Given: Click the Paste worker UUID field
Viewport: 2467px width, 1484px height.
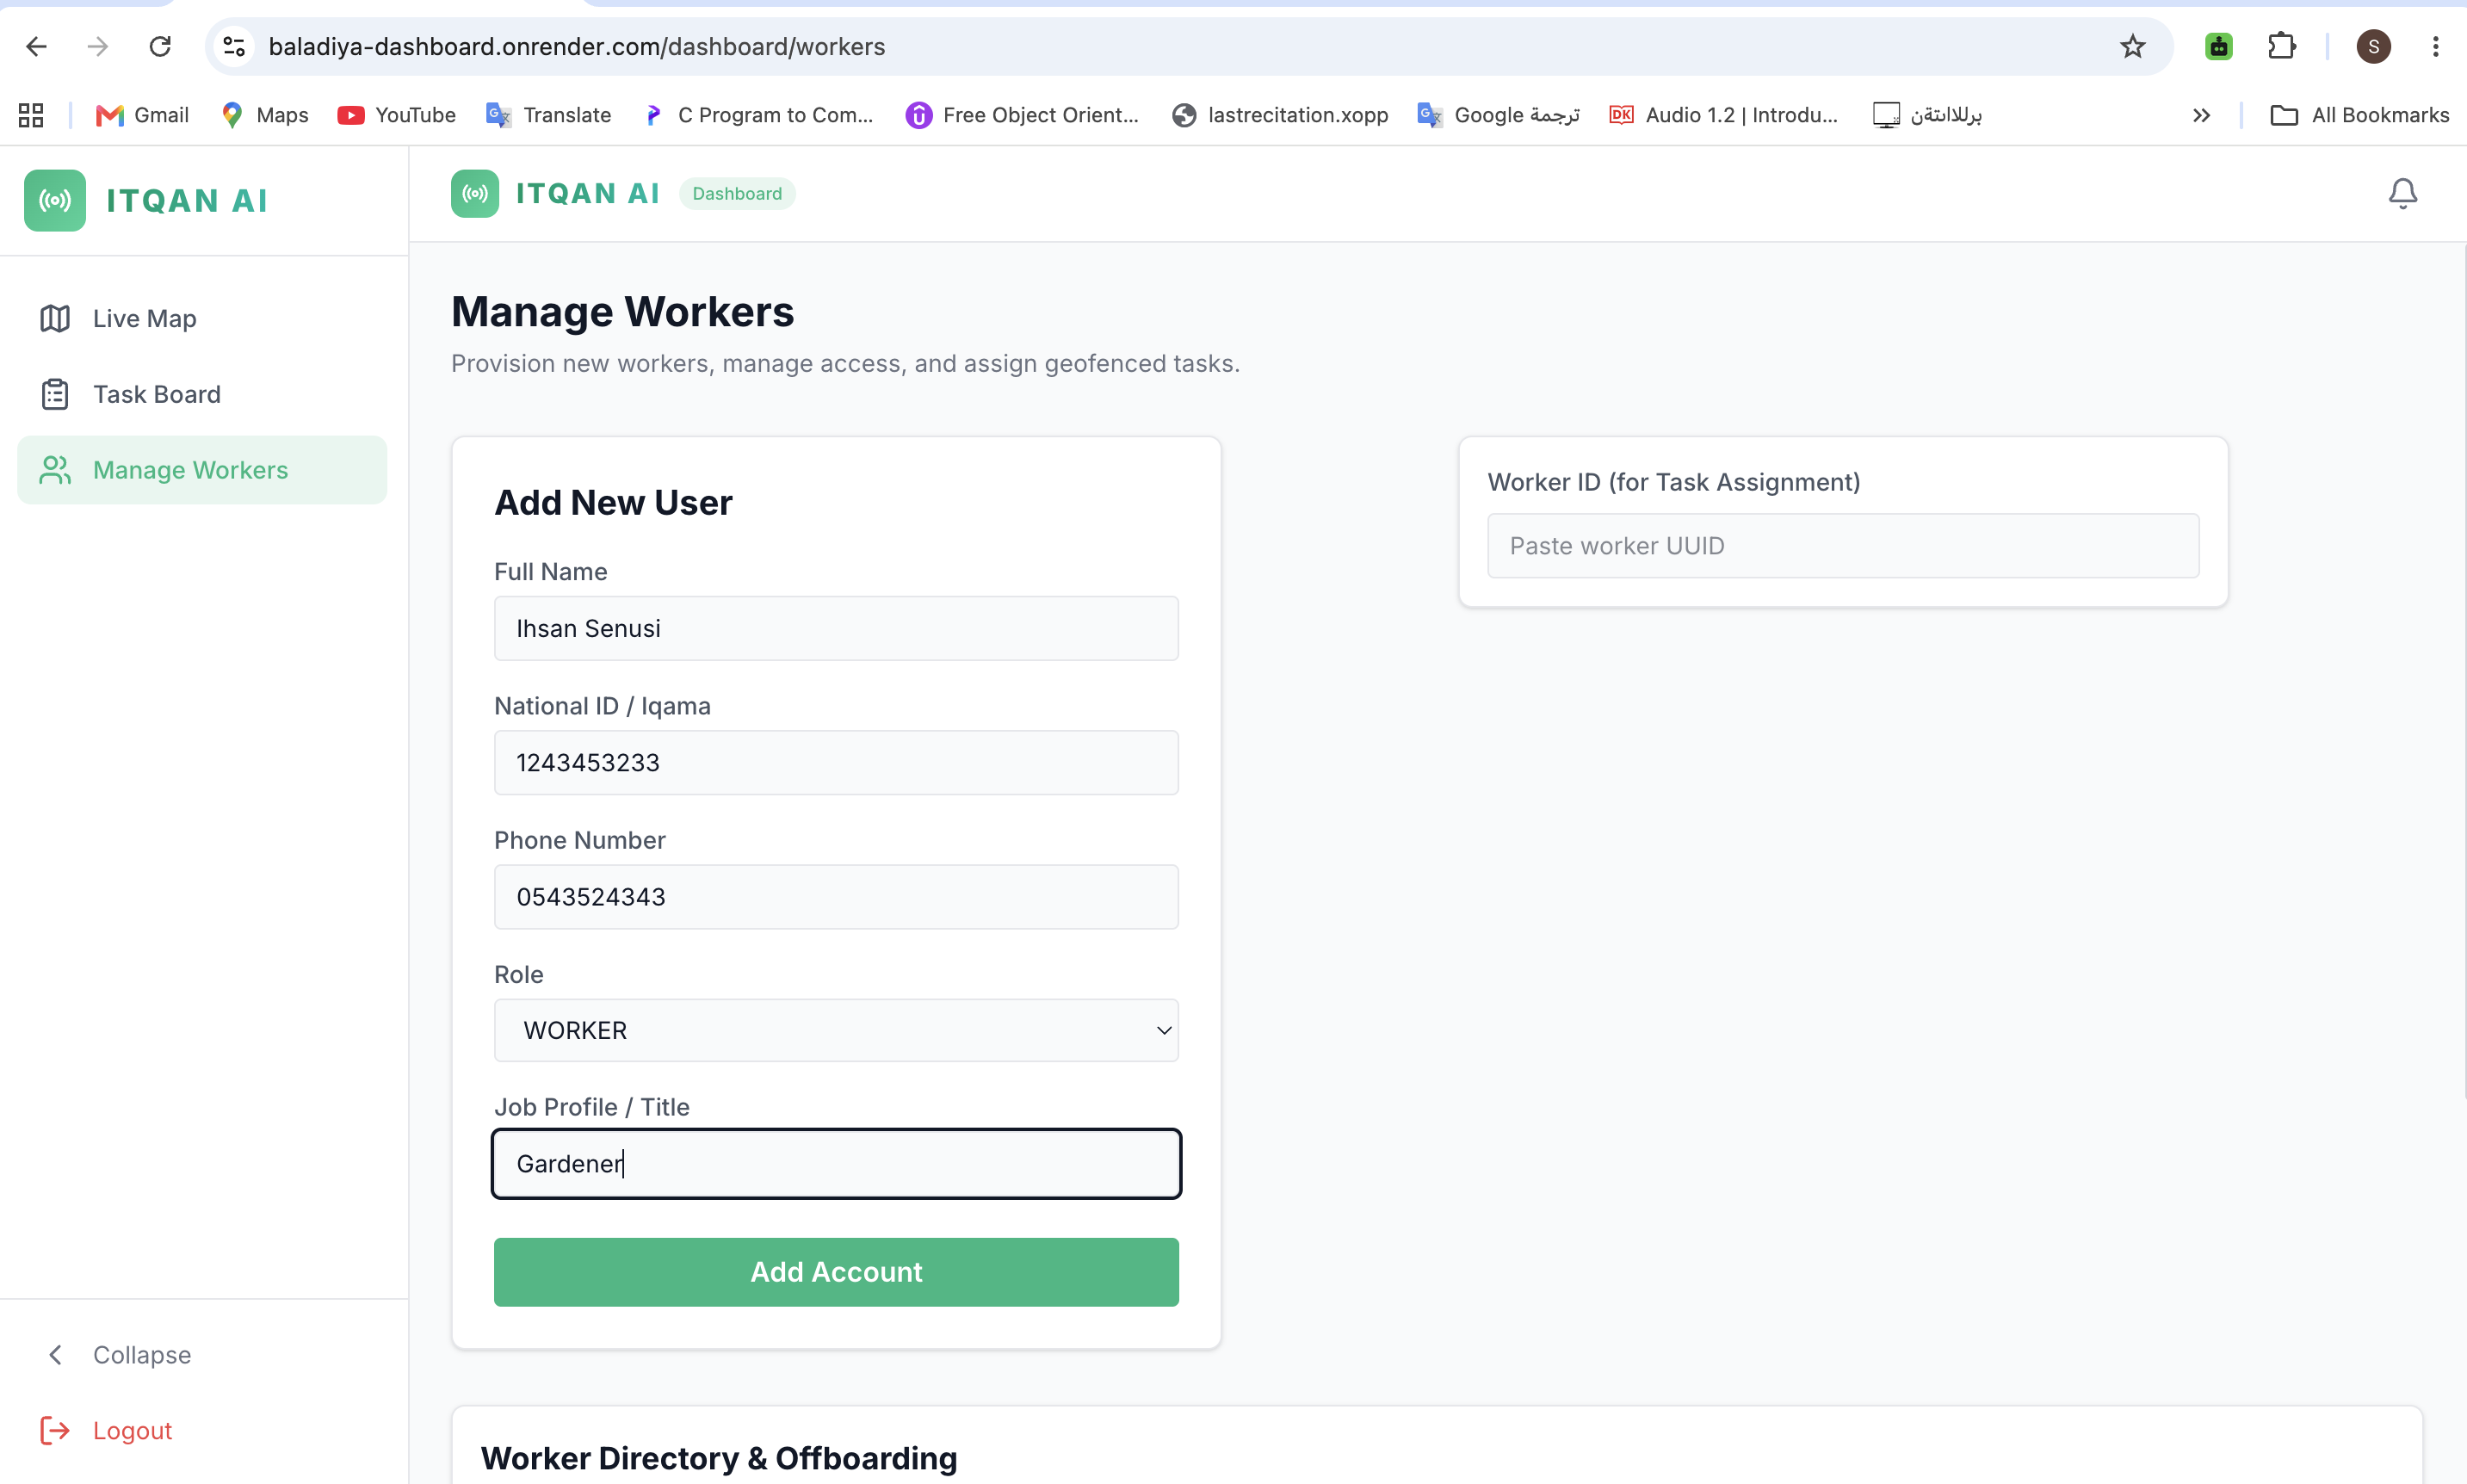Looking at the screenshot, I should (1843, 545).
